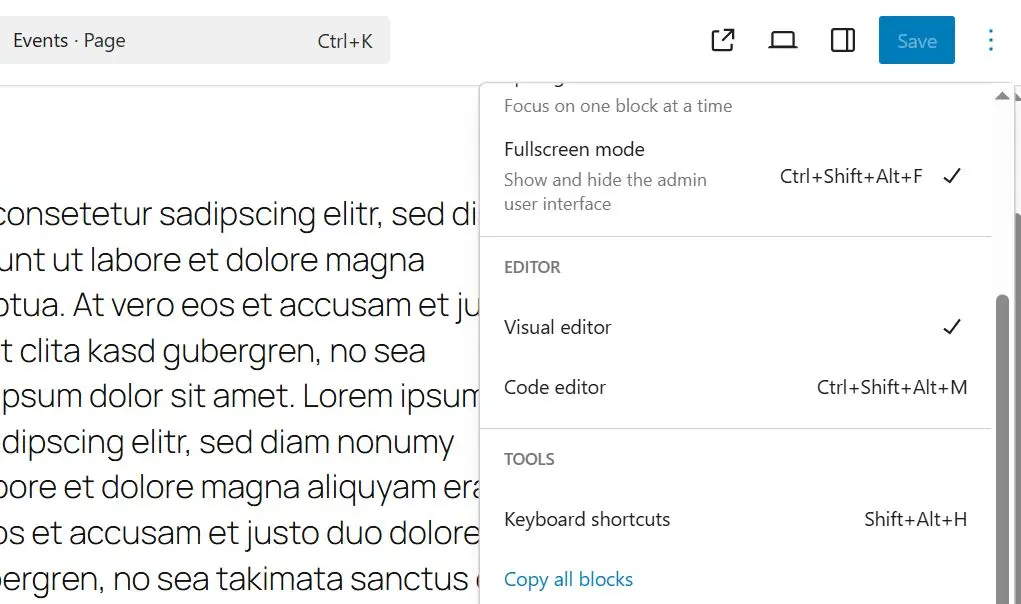Screen dimensions: 1021x604
Task: Open the command palette via Events Page title
Action: pos(68,40)
